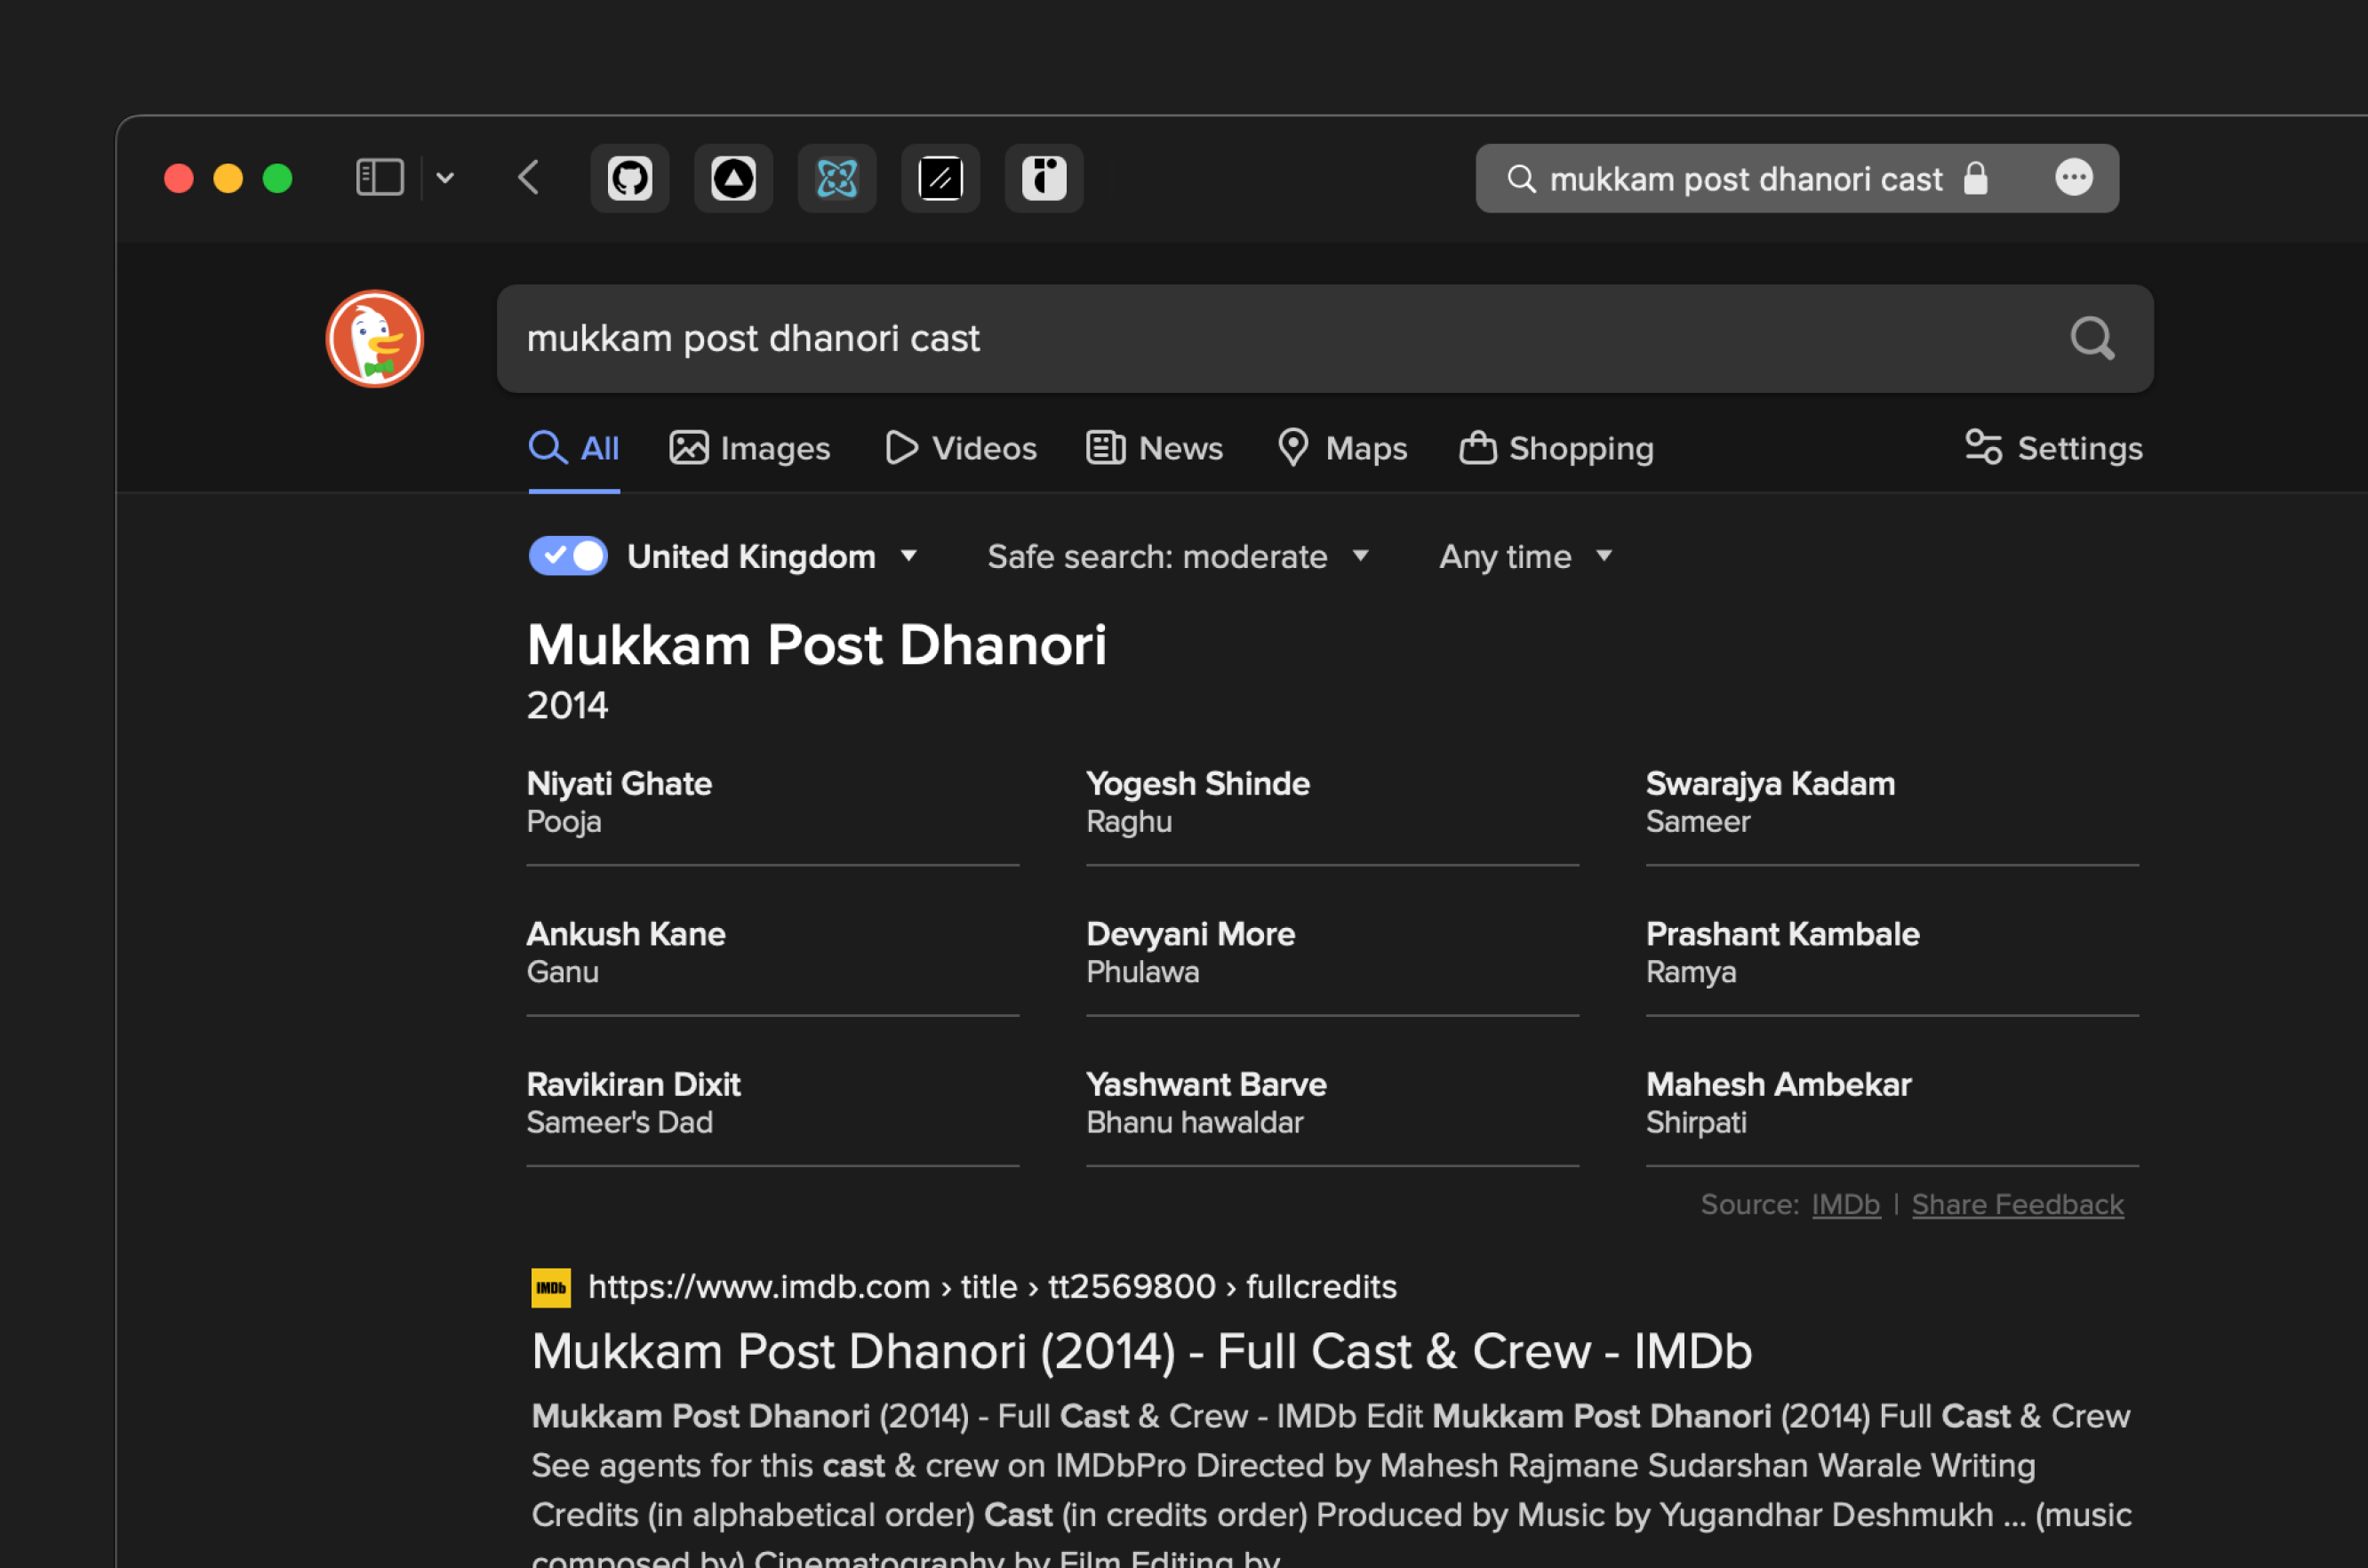The image size is (2368, 1568).
Task: Go to DuckDuckGo home via logo
Action: (x=375, y=339)
